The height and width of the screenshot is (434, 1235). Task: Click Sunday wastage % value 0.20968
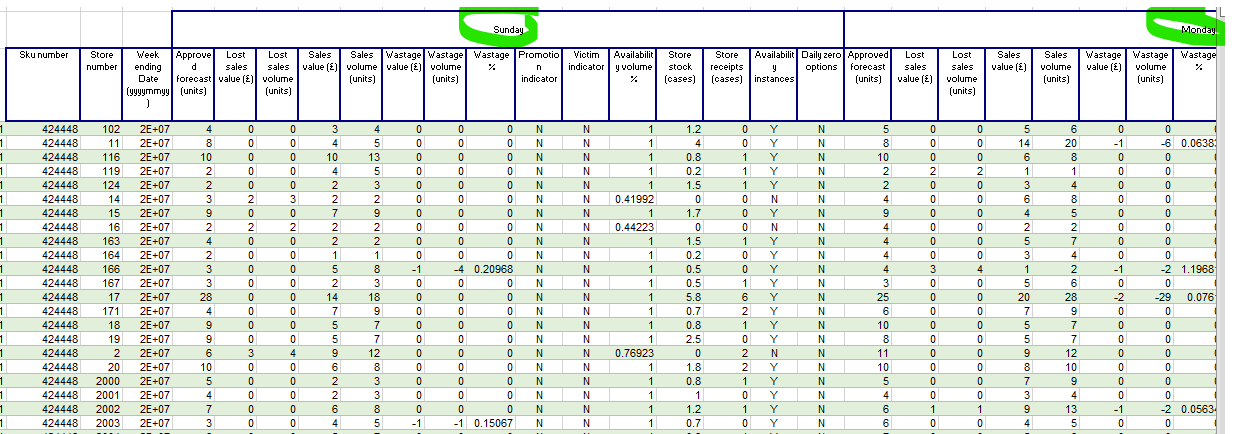point(492,269)
